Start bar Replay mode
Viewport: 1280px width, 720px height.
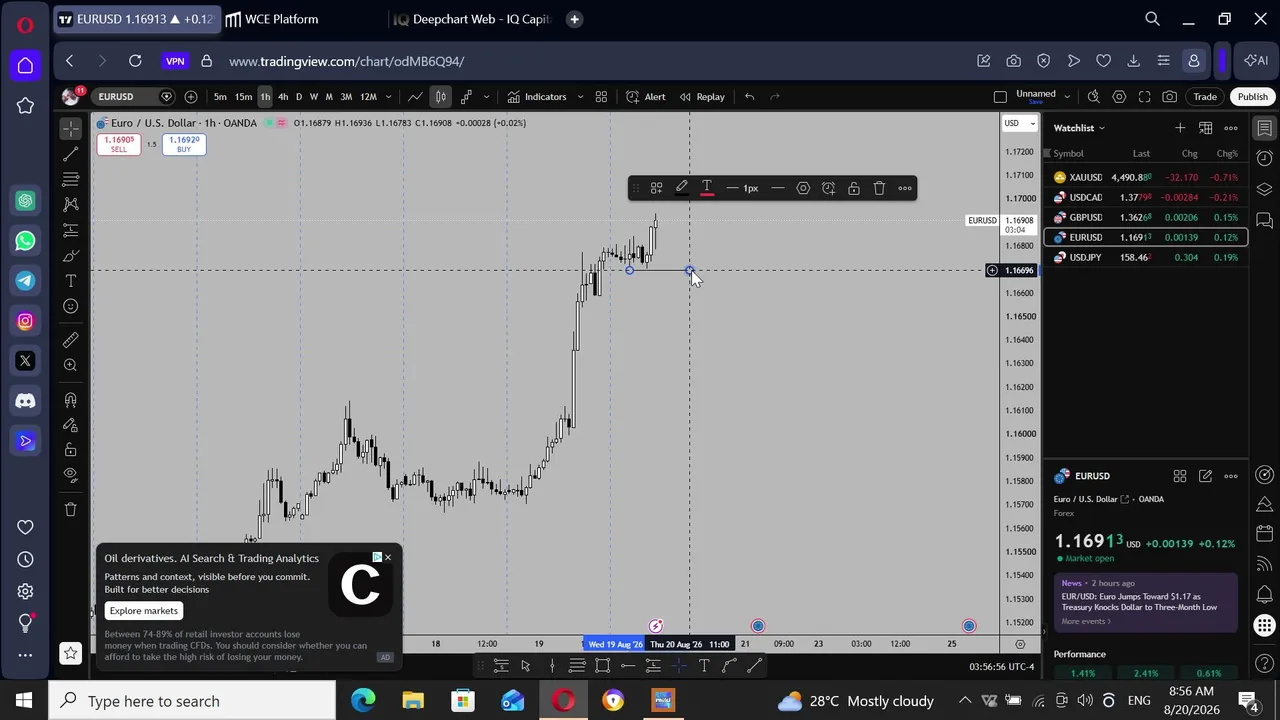[x=702, y=97]
